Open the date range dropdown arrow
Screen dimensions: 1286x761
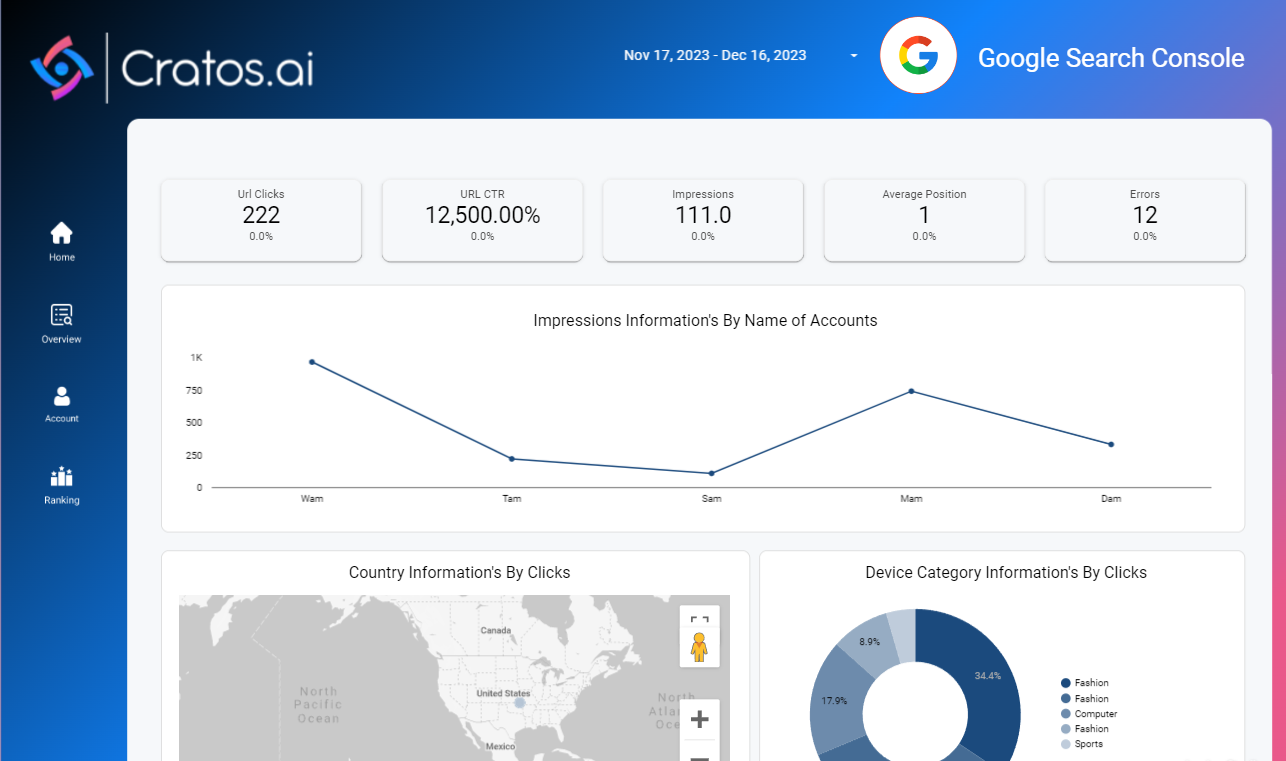[x=854, y=56]
